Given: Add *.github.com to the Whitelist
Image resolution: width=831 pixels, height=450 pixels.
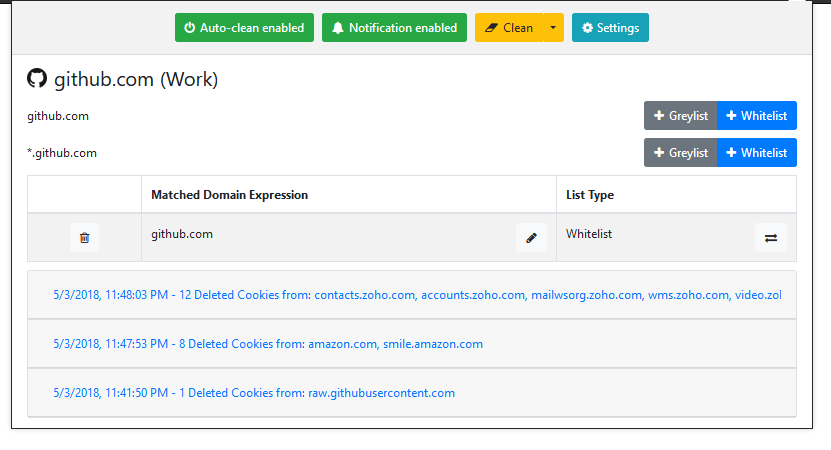Looking at the screenshot, I should 757,153.
